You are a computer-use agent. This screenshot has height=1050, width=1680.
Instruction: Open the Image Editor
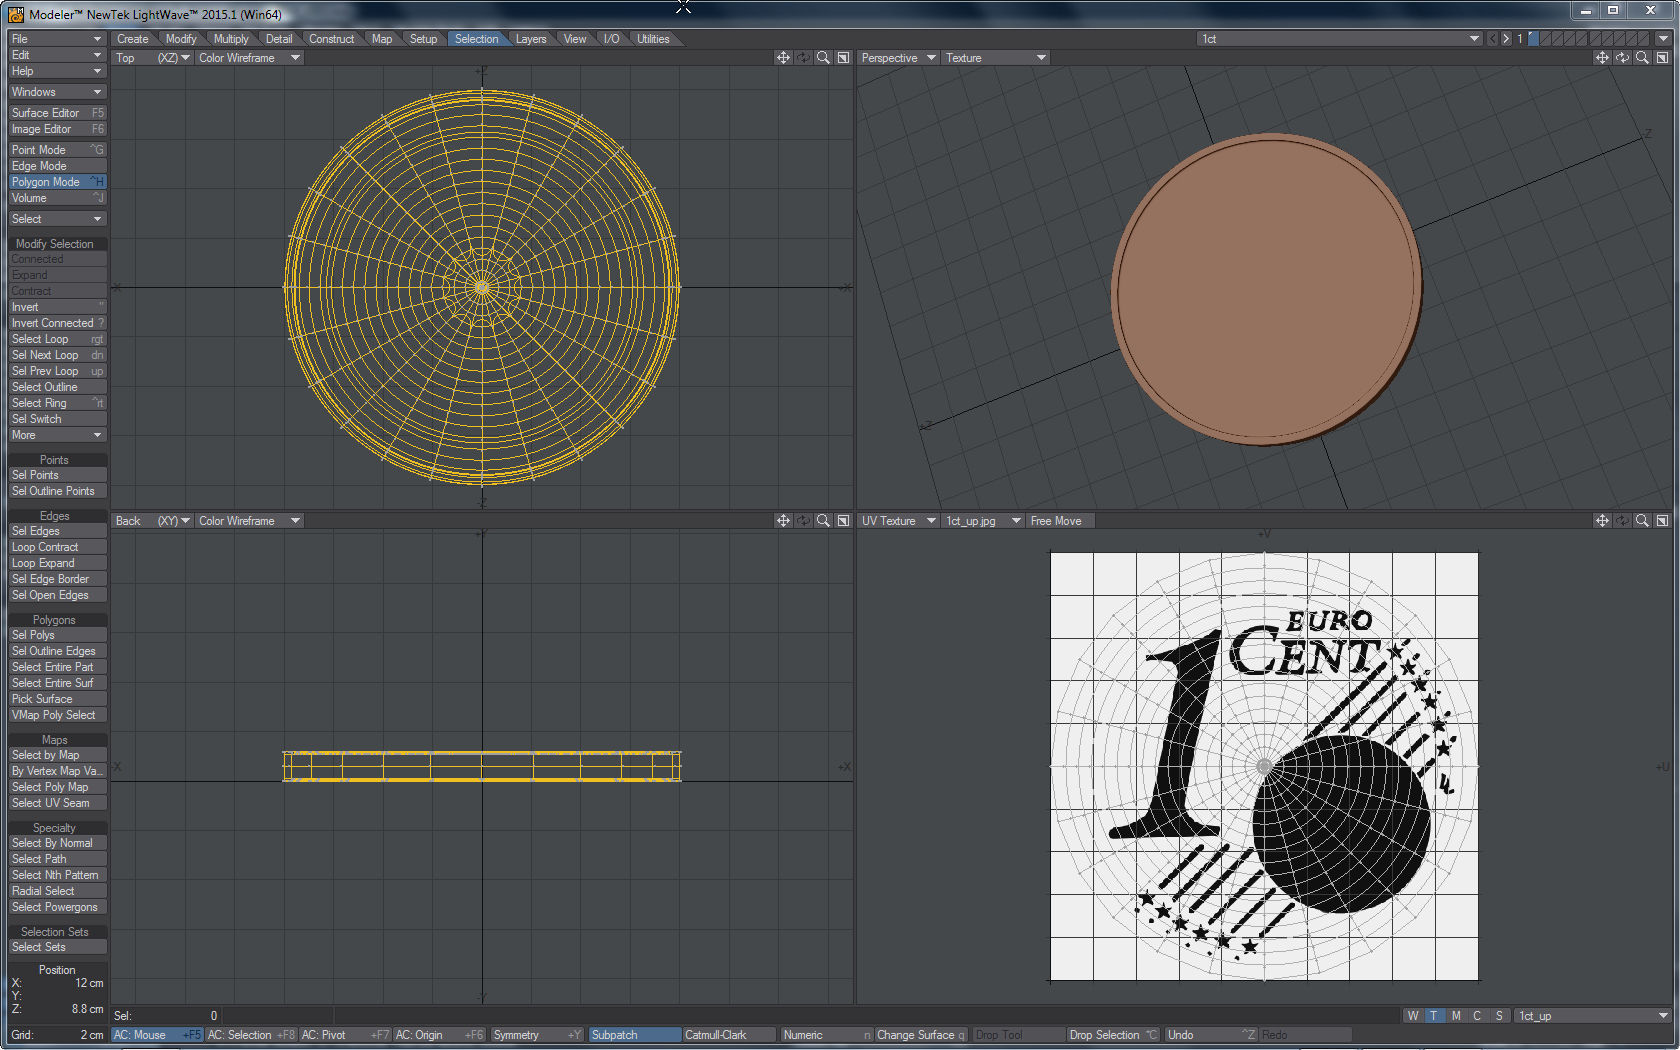coord(57,129)
